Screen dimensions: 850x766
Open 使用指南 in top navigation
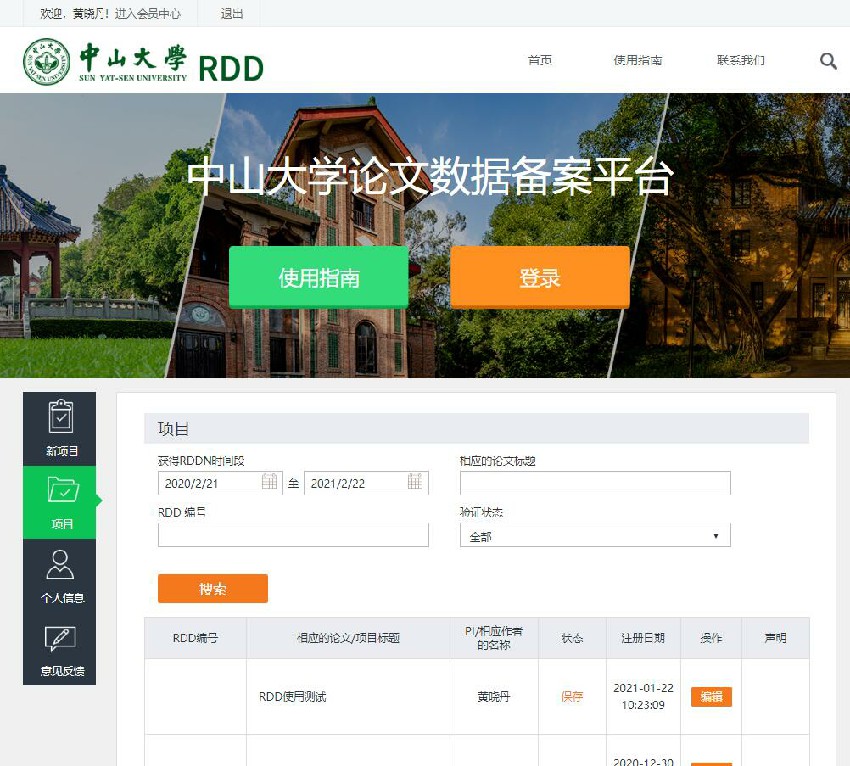point(638,60)
